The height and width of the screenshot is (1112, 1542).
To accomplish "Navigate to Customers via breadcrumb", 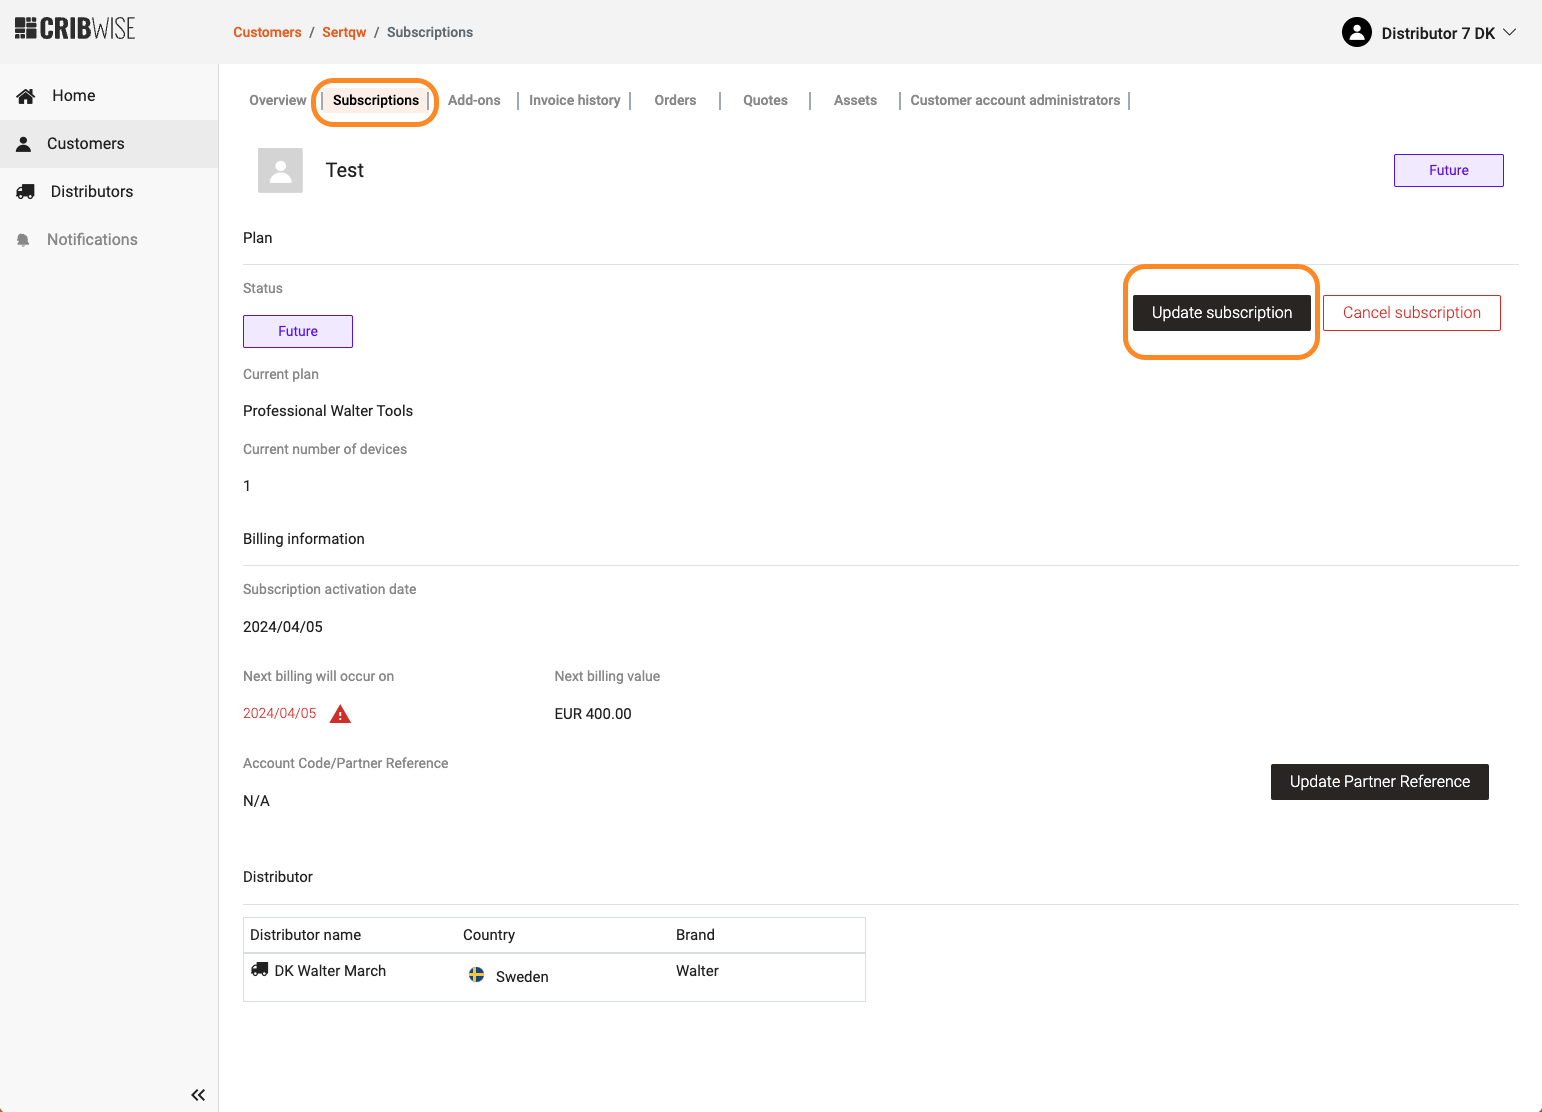I will point(267,32).
